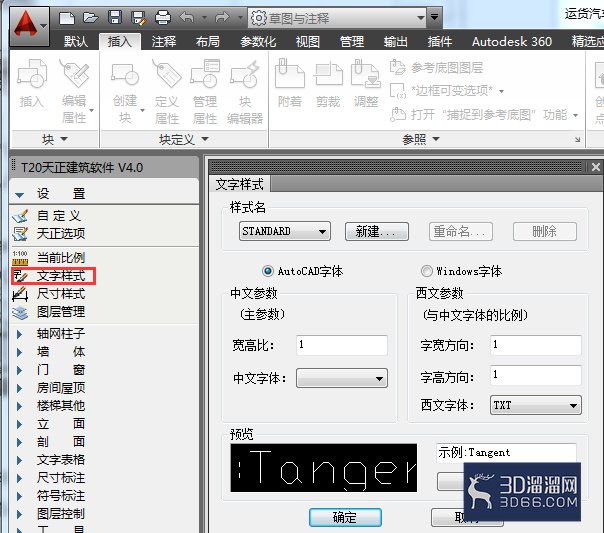Switch to the 默认 ribbon tab
604x533 pixels.
tap(76, 41)
